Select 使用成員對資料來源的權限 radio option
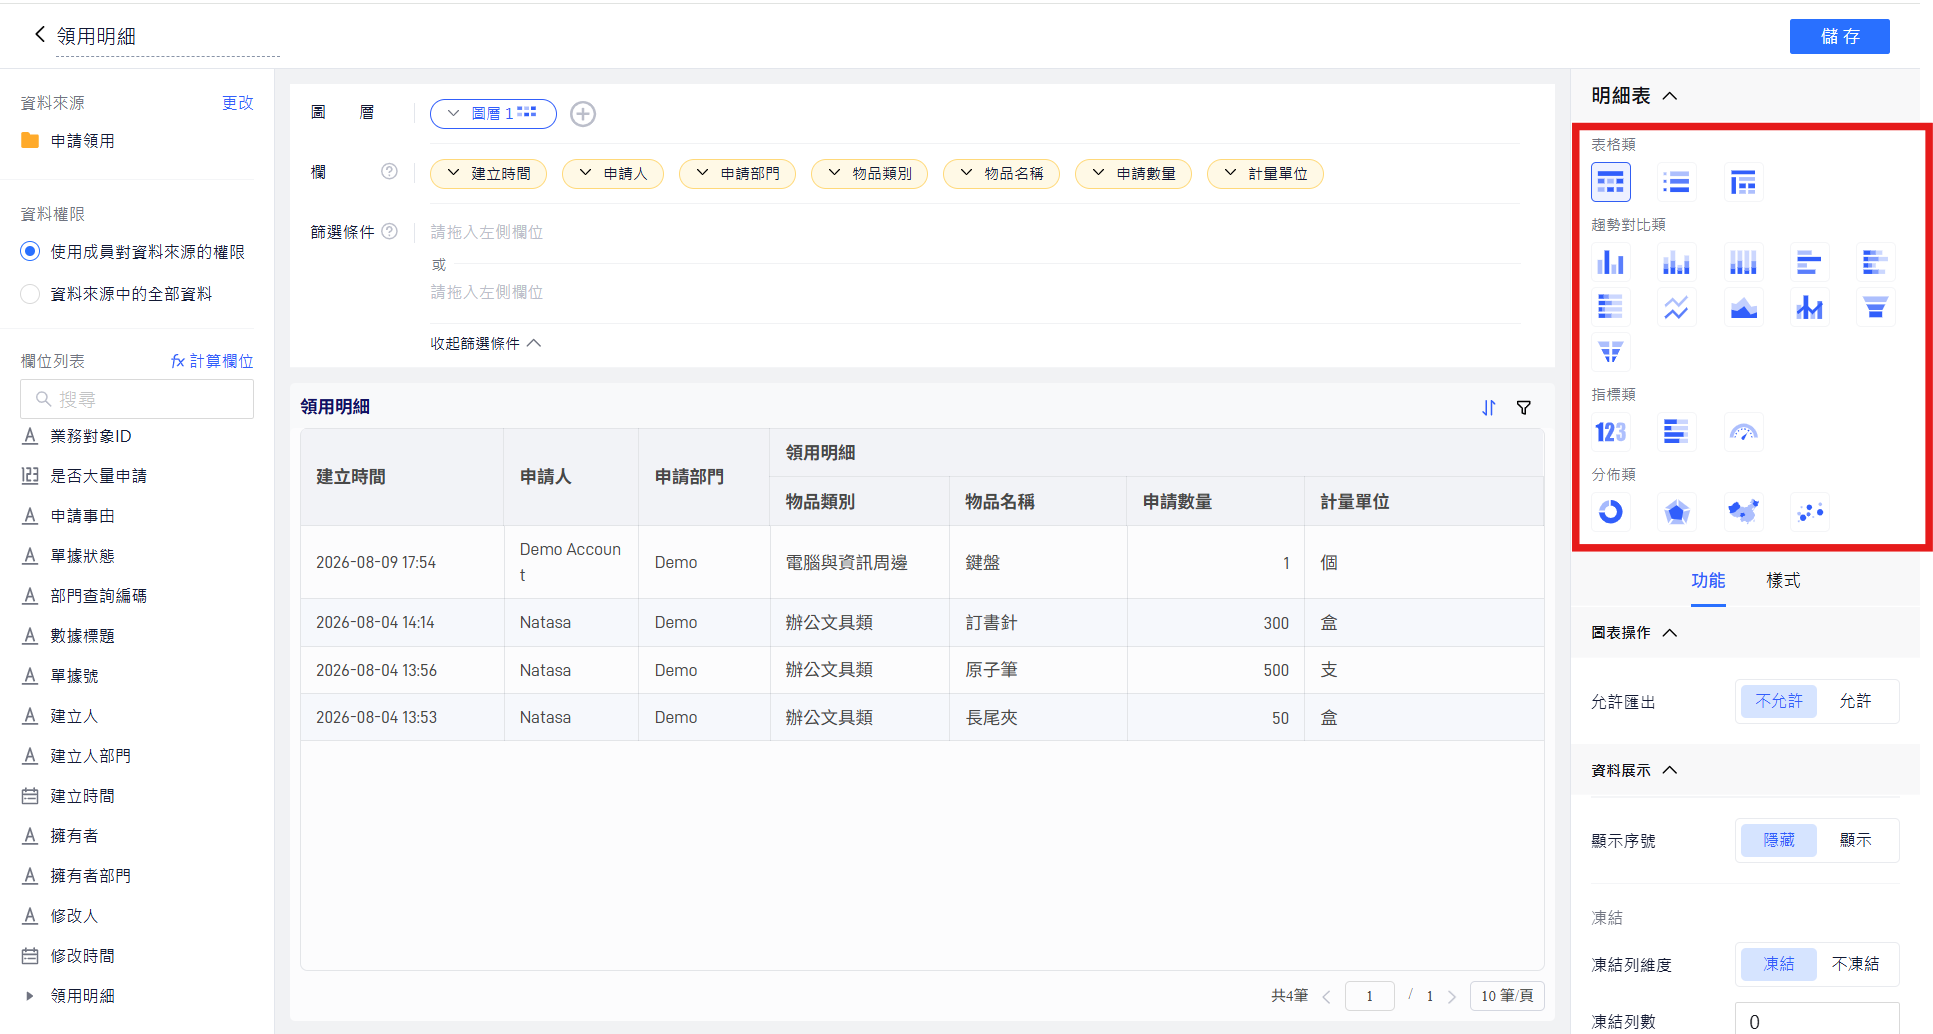The width and height of the screenshot is (1933, 1034). 31,252
